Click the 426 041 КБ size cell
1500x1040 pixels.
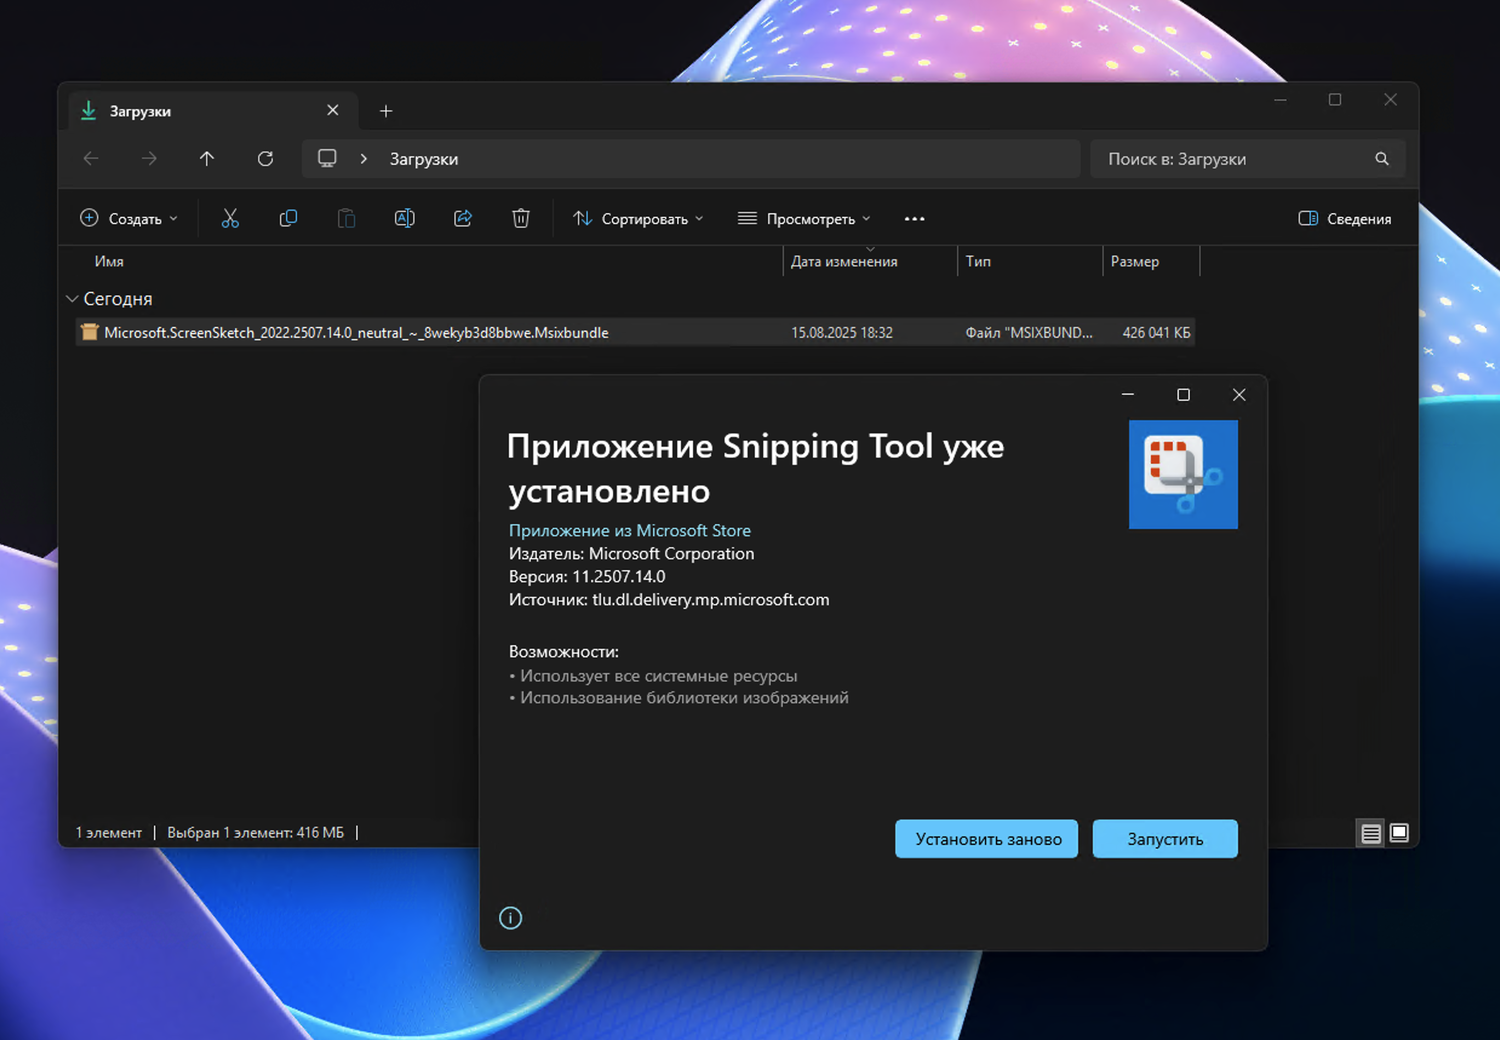tap(1156, 333)
